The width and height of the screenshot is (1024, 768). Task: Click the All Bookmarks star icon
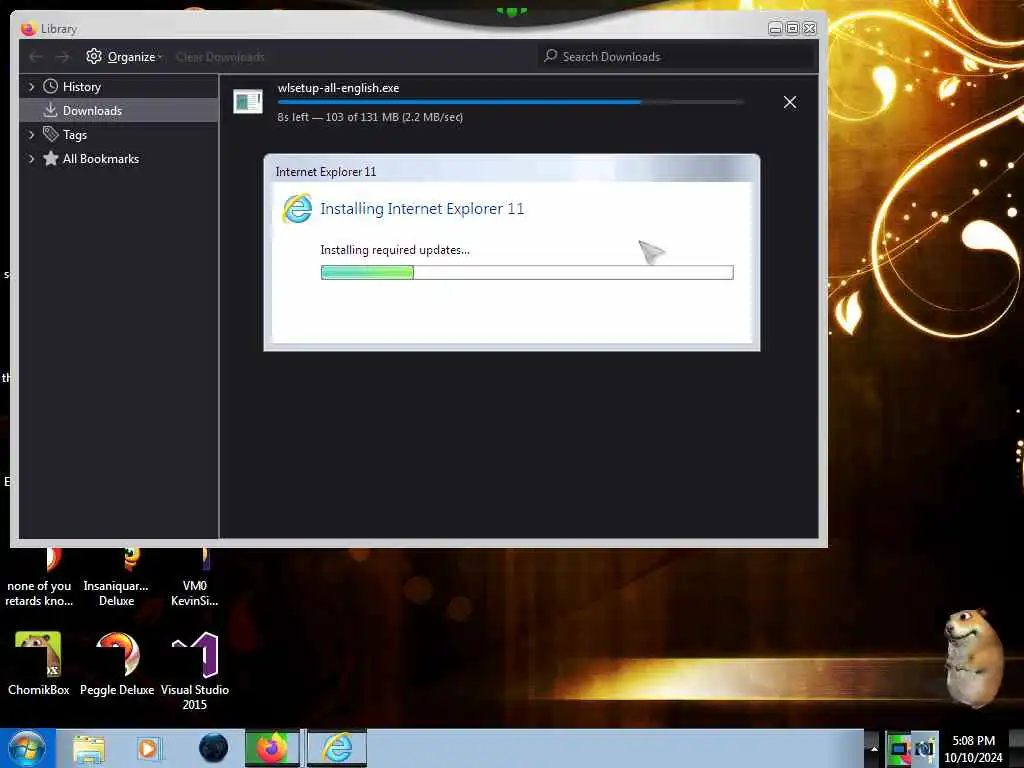[50, 158]
